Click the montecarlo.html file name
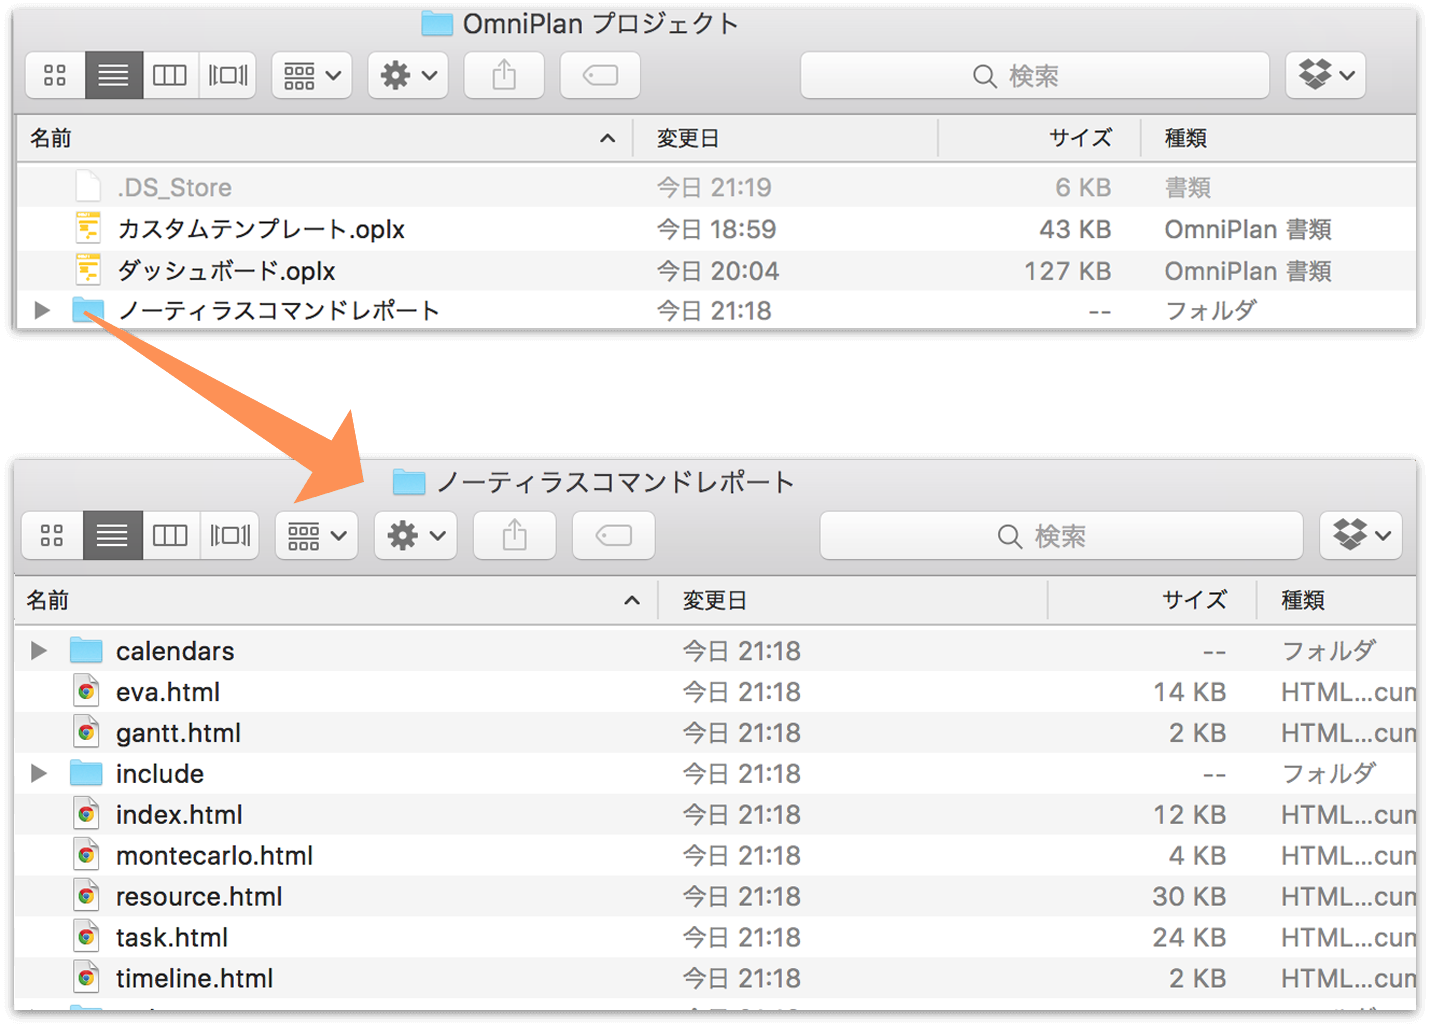Viewport: 1430px width, 1026px height. (x=215, y=856)
